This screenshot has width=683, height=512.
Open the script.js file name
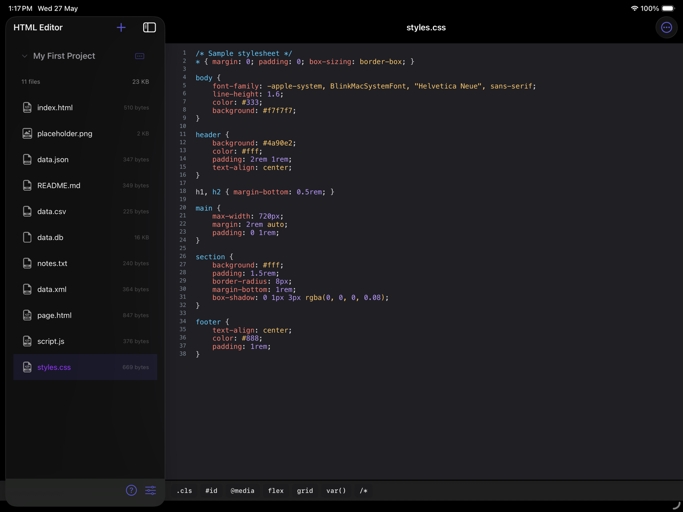[51, 341]
